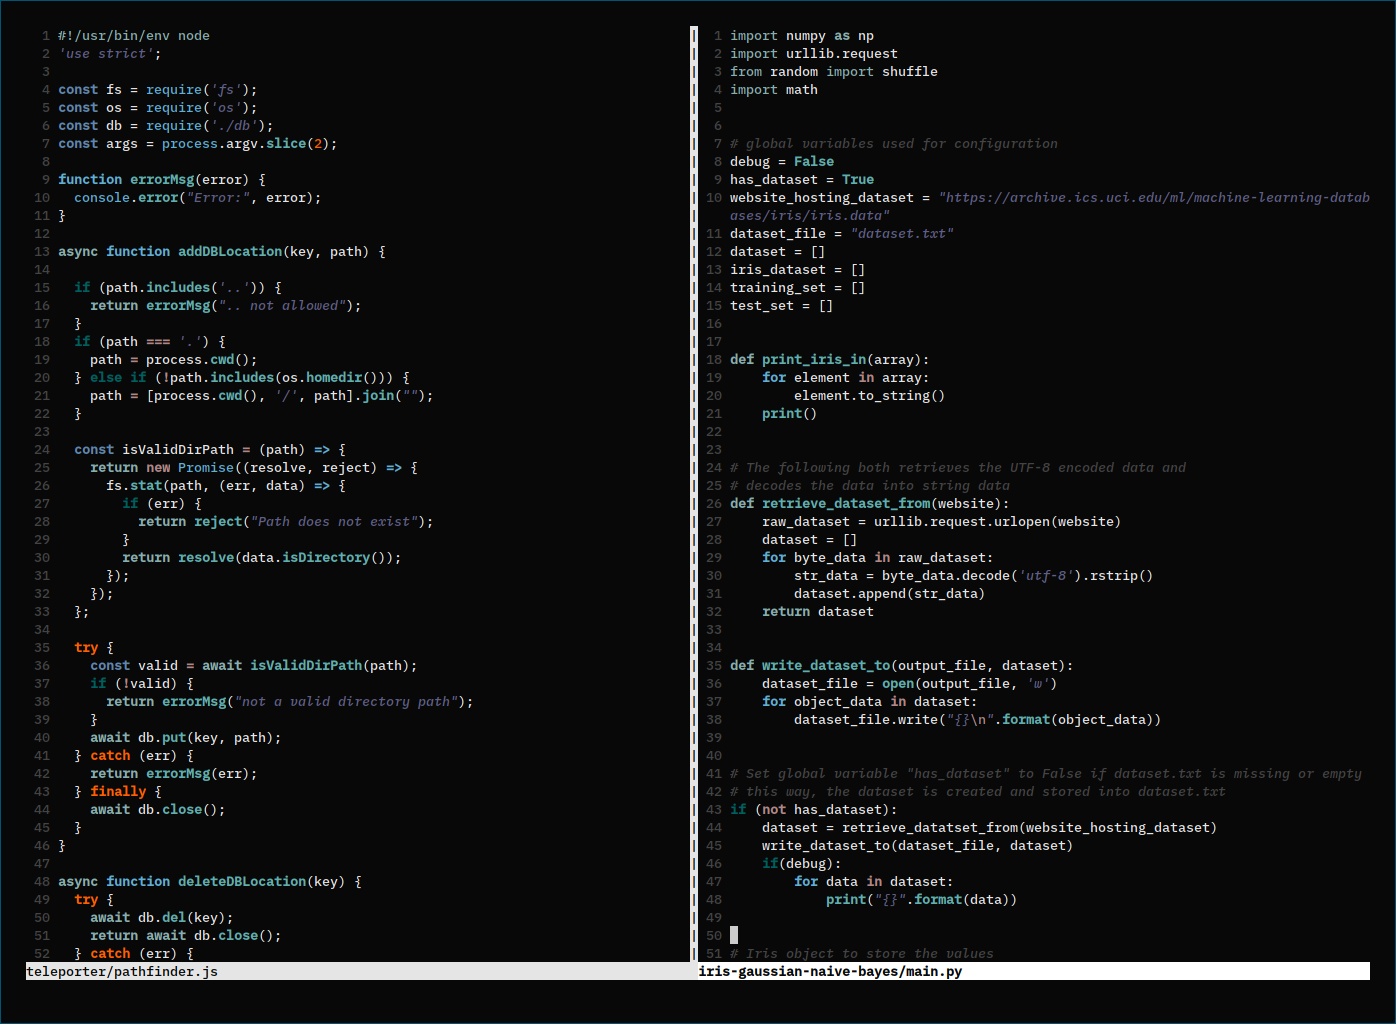Click the iris-gaussian-naive-bayes/main.py status line label

830,971
